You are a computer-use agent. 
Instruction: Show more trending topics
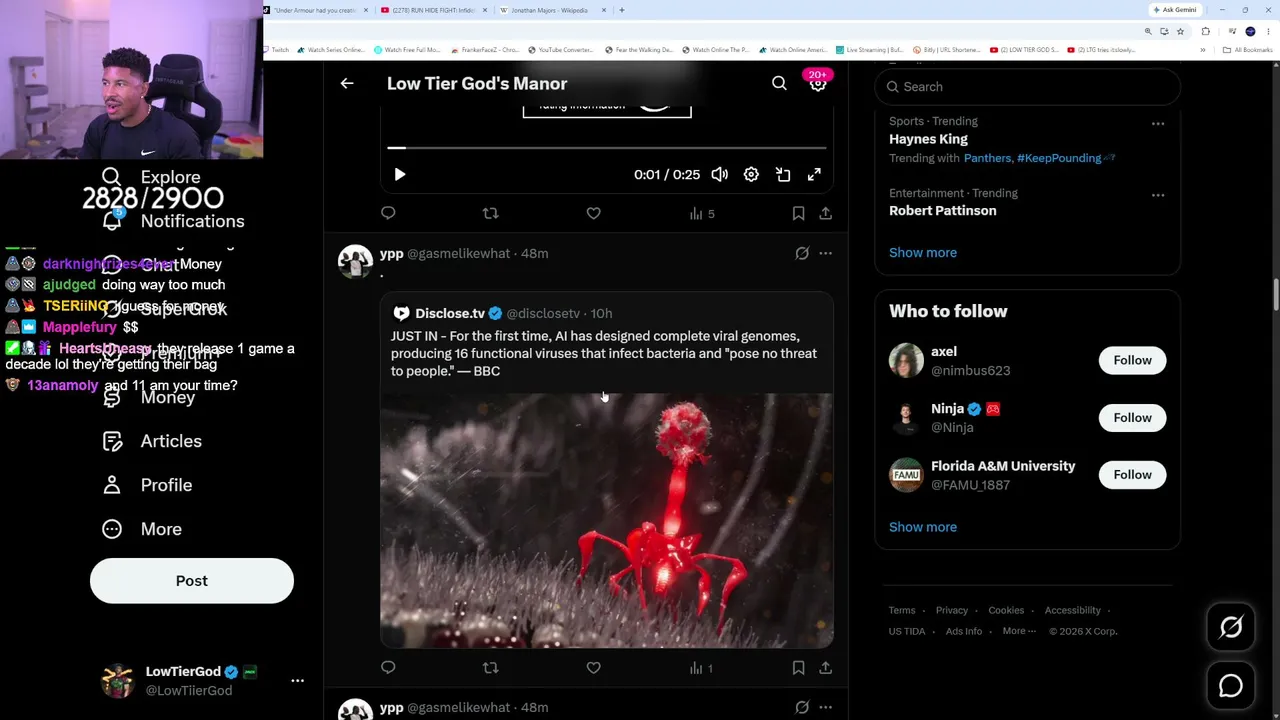coord(923,252)
